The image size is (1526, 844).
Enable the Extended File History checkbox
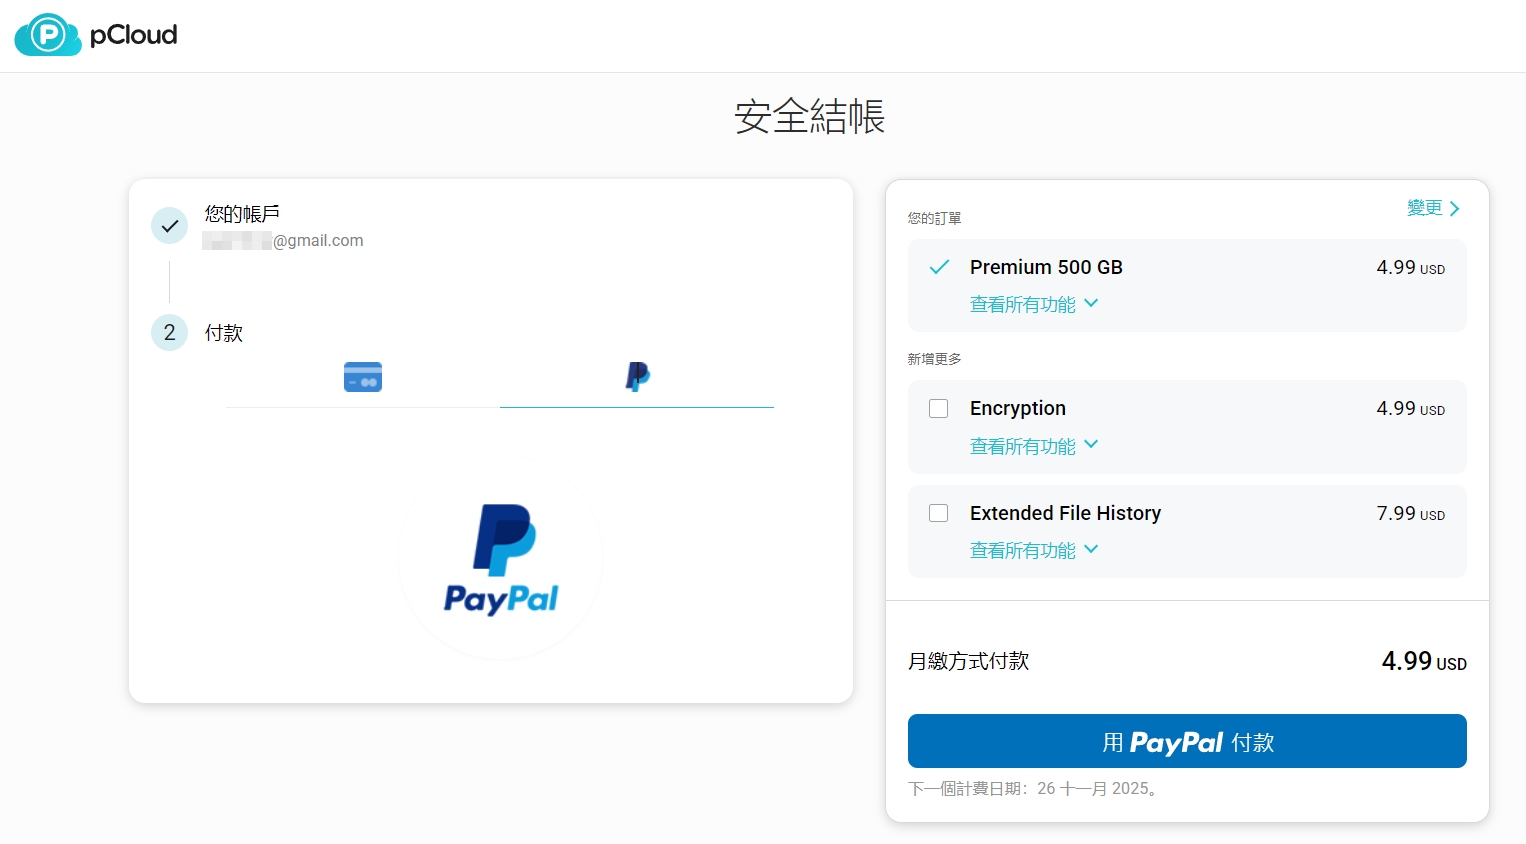(938, 513)
